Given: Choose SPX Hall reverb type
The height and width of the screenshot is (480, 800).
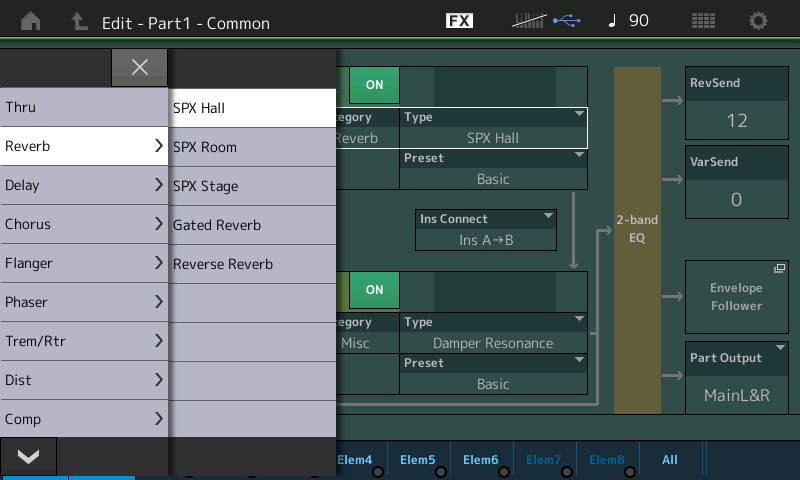Looking at the screenshot, I should coord(252,108).
